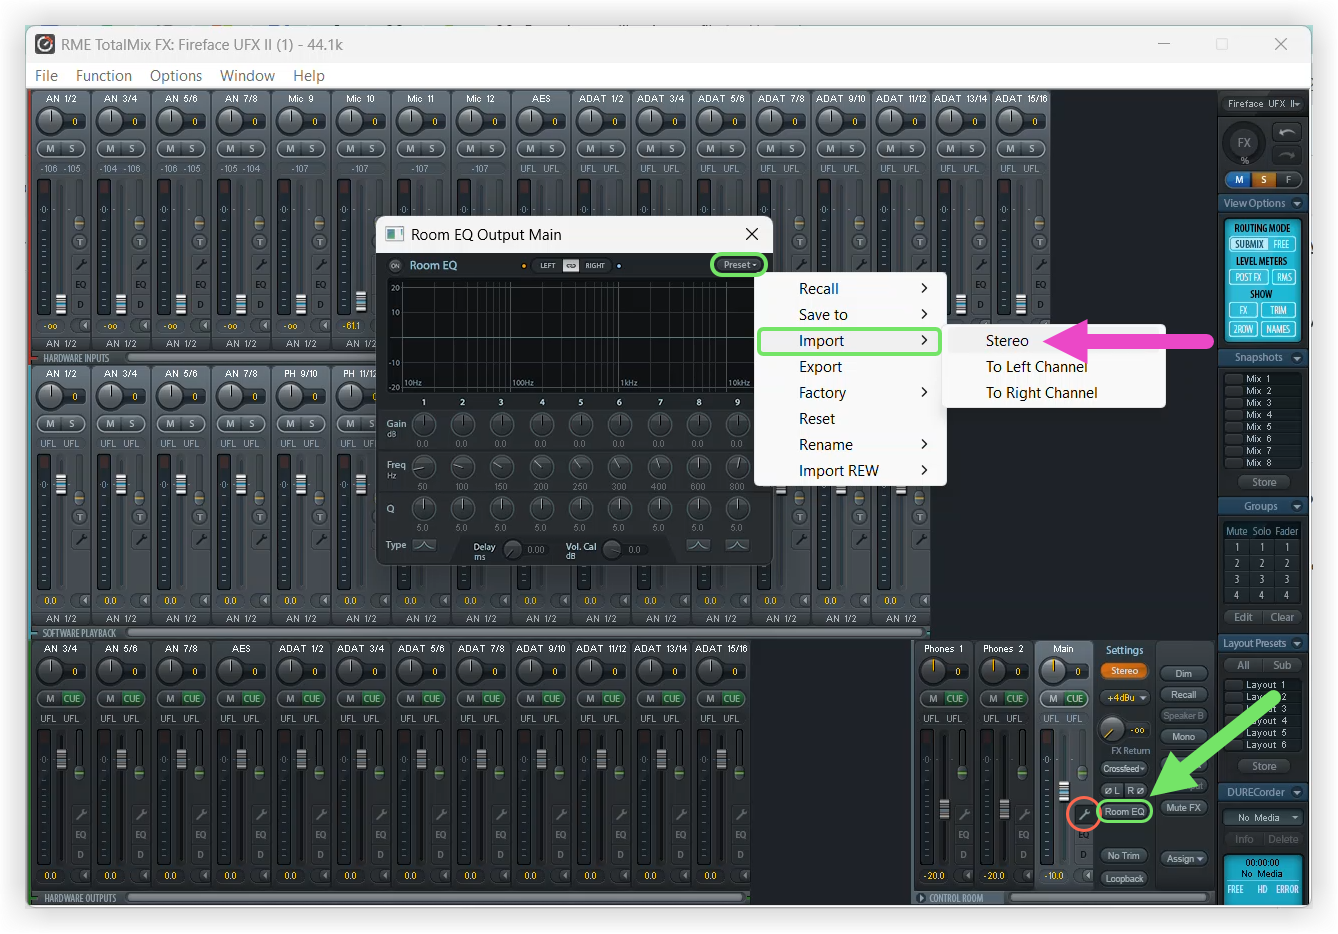Click the TotalMix FX app icon in title bar
Viewport: 1338px width, 934px height.
pos(45,44)
